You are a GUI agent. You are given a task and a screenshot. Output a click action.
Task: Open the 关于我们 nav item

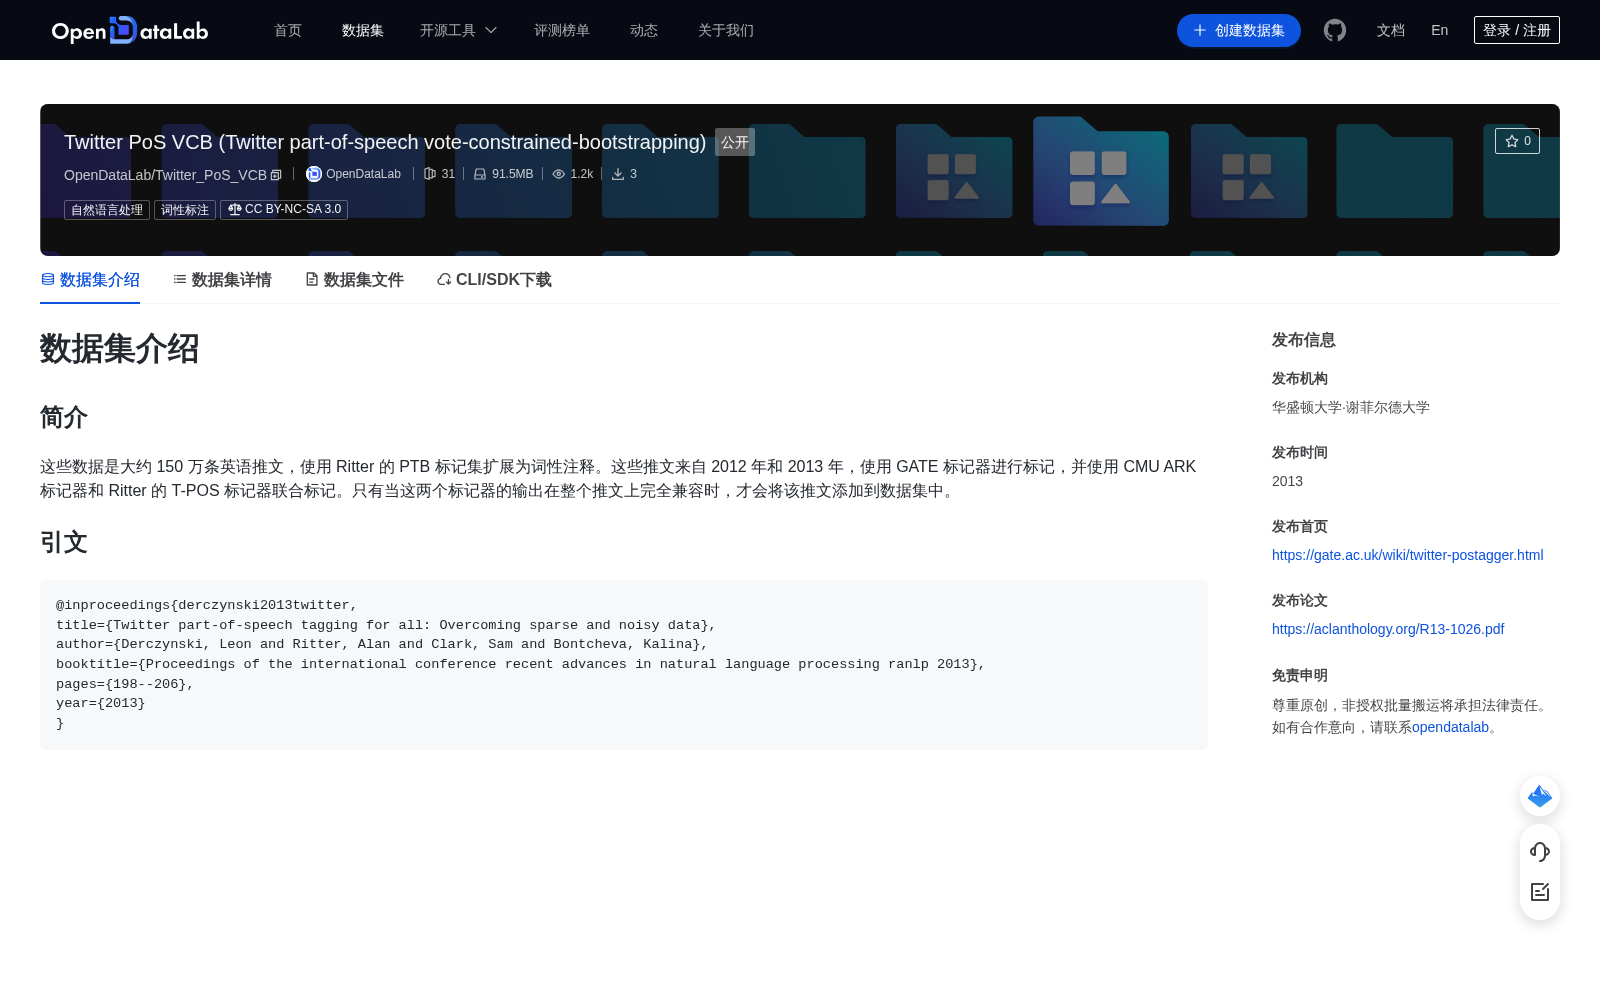[x=726, y=30]
